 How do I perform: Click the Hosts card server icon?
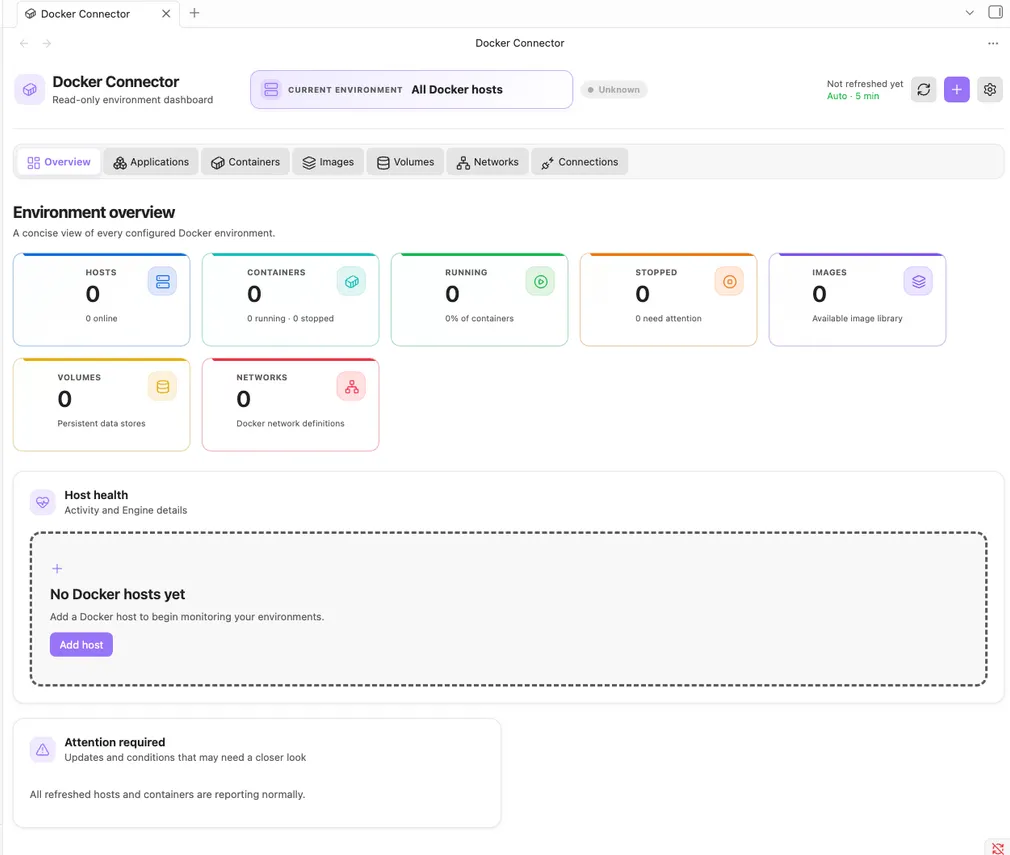tap(162, 282)
